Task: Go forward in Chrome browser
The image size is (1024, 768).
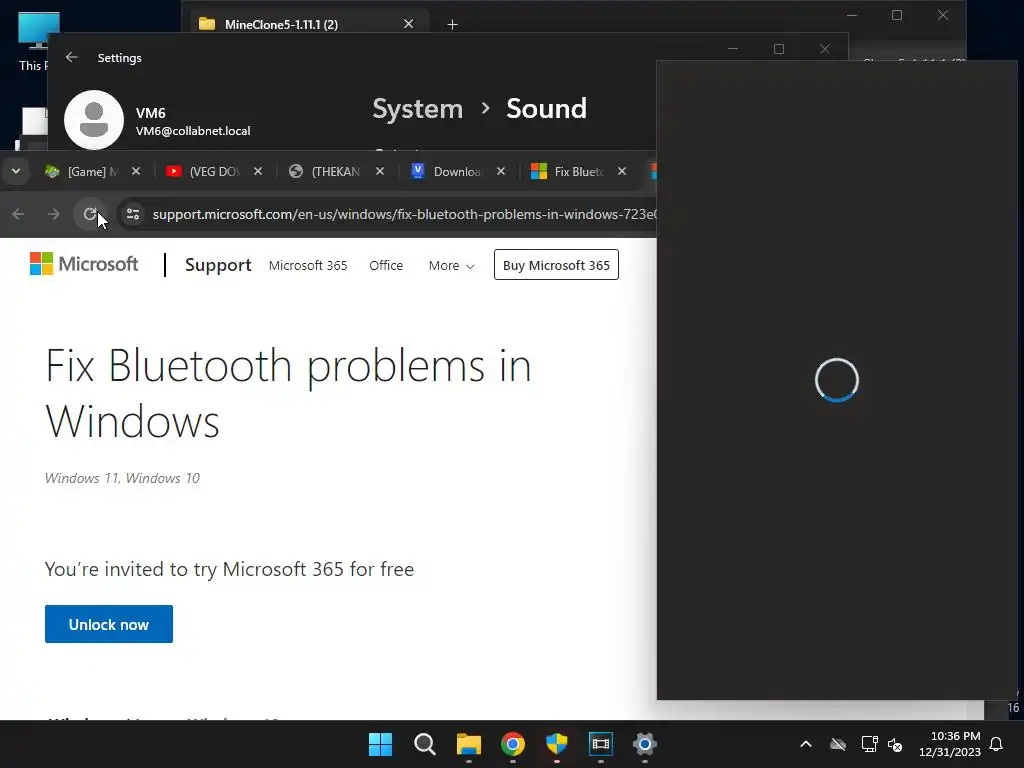Action: (x=54, y=214)
